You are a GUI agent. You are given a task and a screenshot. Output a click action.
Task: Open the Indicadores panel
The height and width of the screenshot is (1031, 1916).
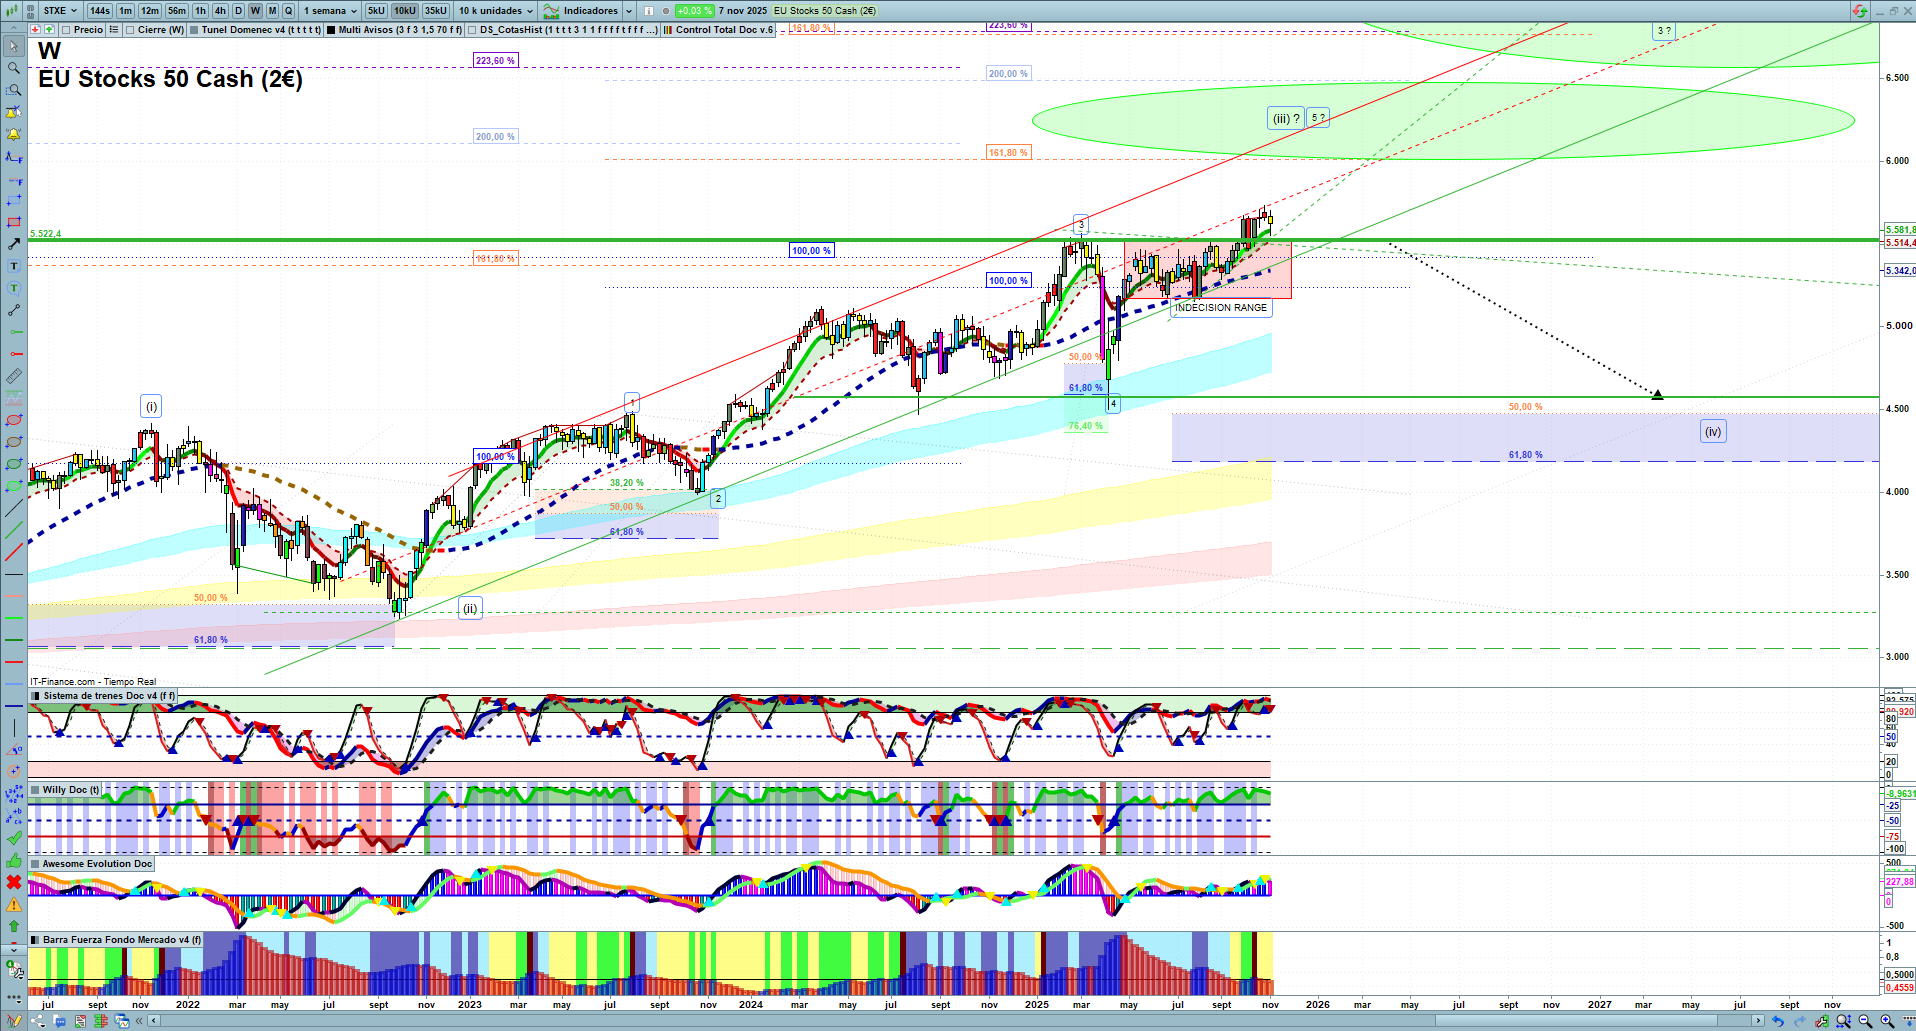[581, 11]
